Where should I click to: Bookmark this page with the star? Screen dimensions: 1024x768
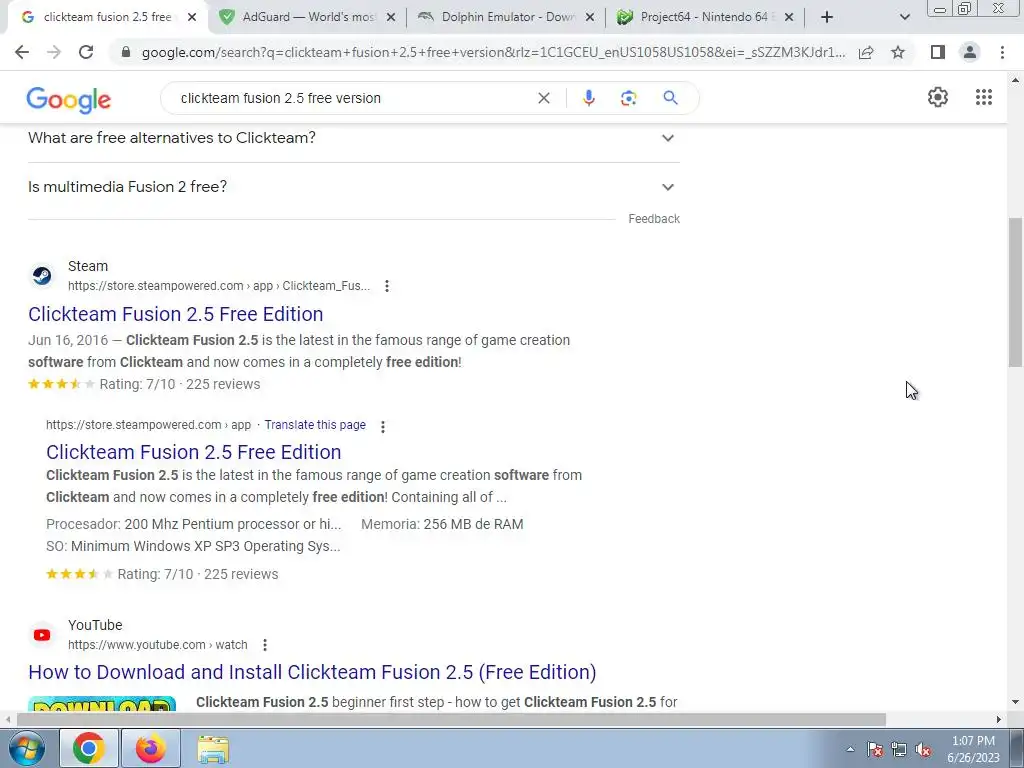898,52
